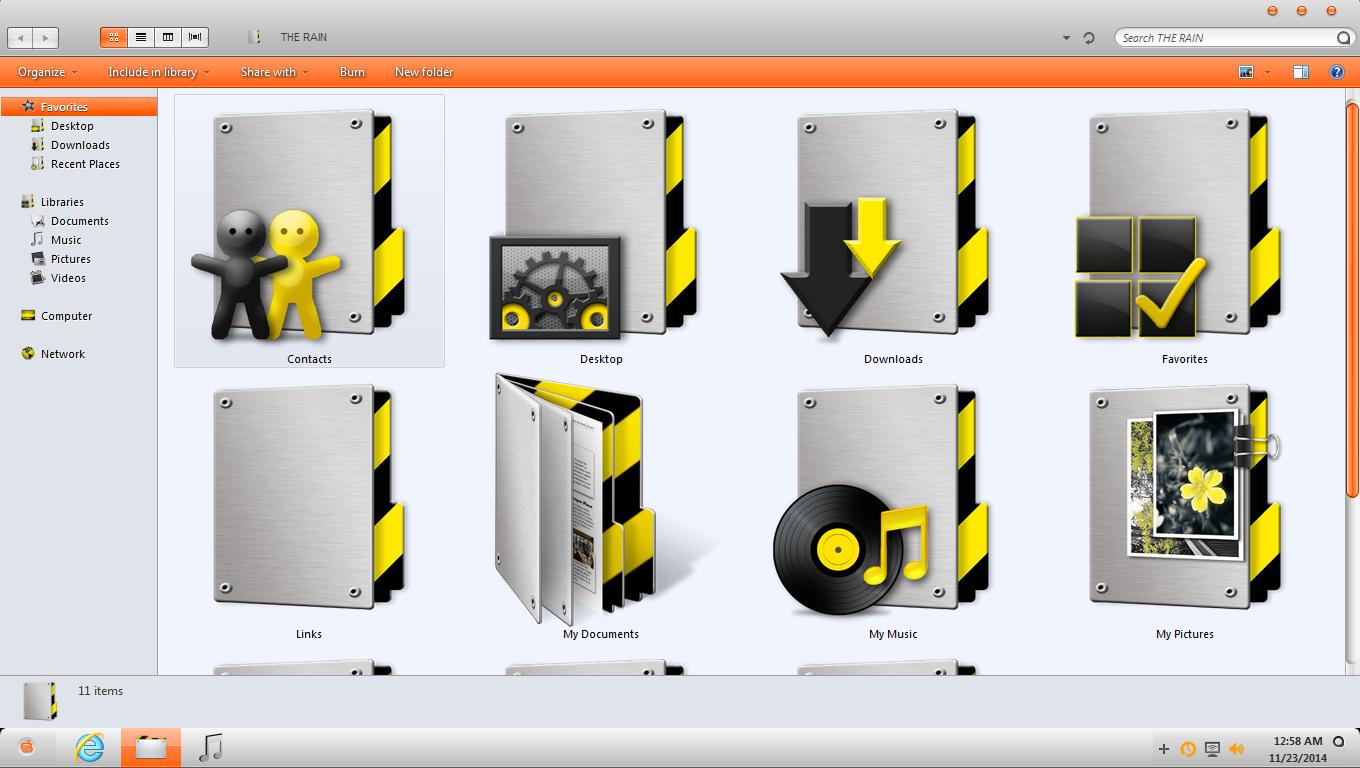1360x768 pixels.
Task: Click the THE RAIN address bar folder icon
Action: (x=255, y=37)
